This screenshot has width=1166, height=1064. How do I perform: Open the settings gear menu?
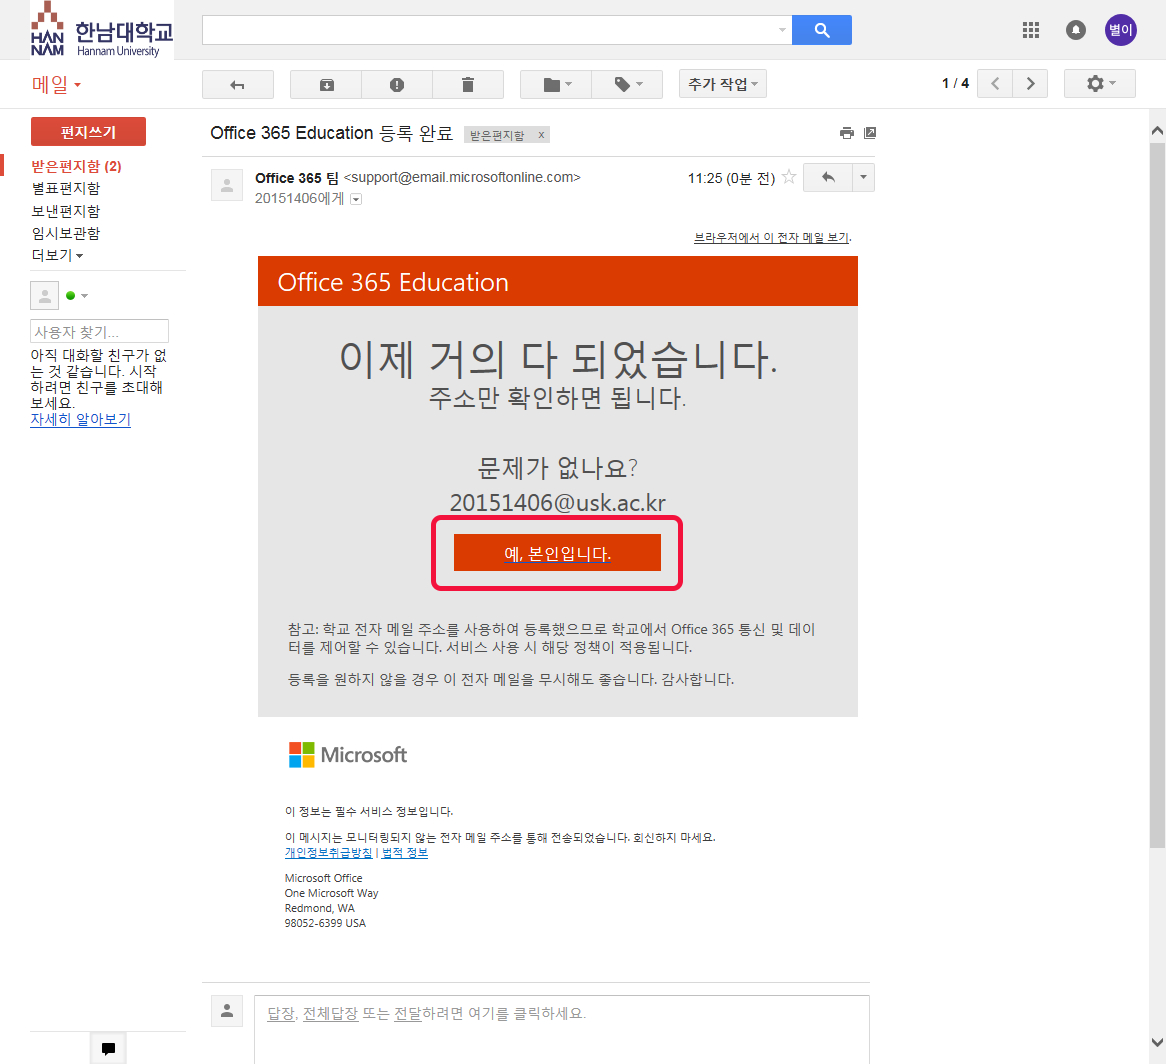[x=1100, y=83]
